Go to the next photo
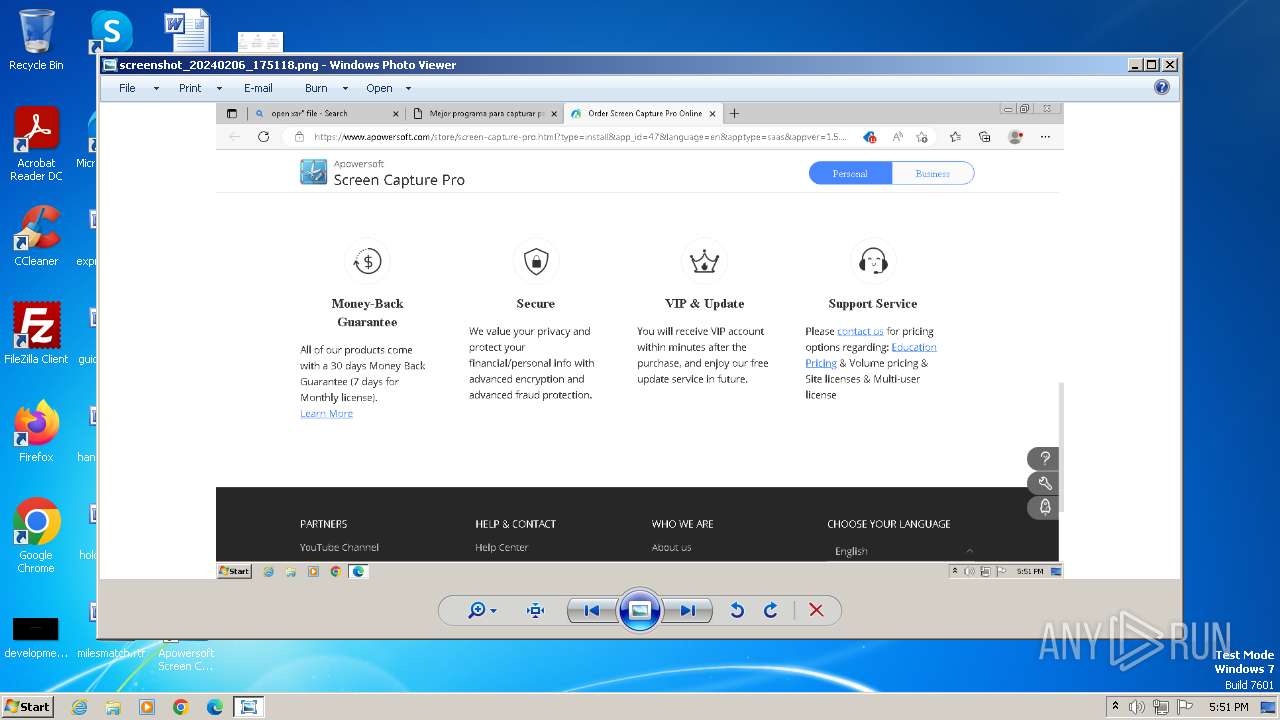Viewport: 1280px width, 720px height. pos(688,611)
